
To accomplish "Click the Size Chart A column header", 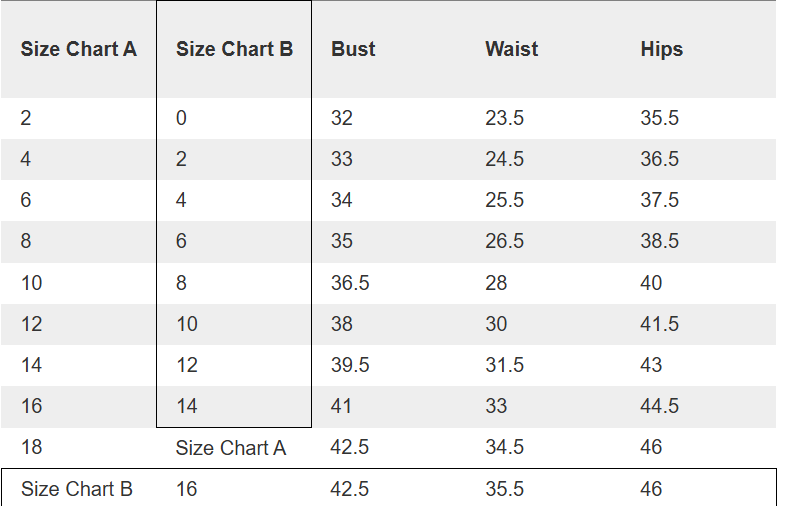I will 79,49.
